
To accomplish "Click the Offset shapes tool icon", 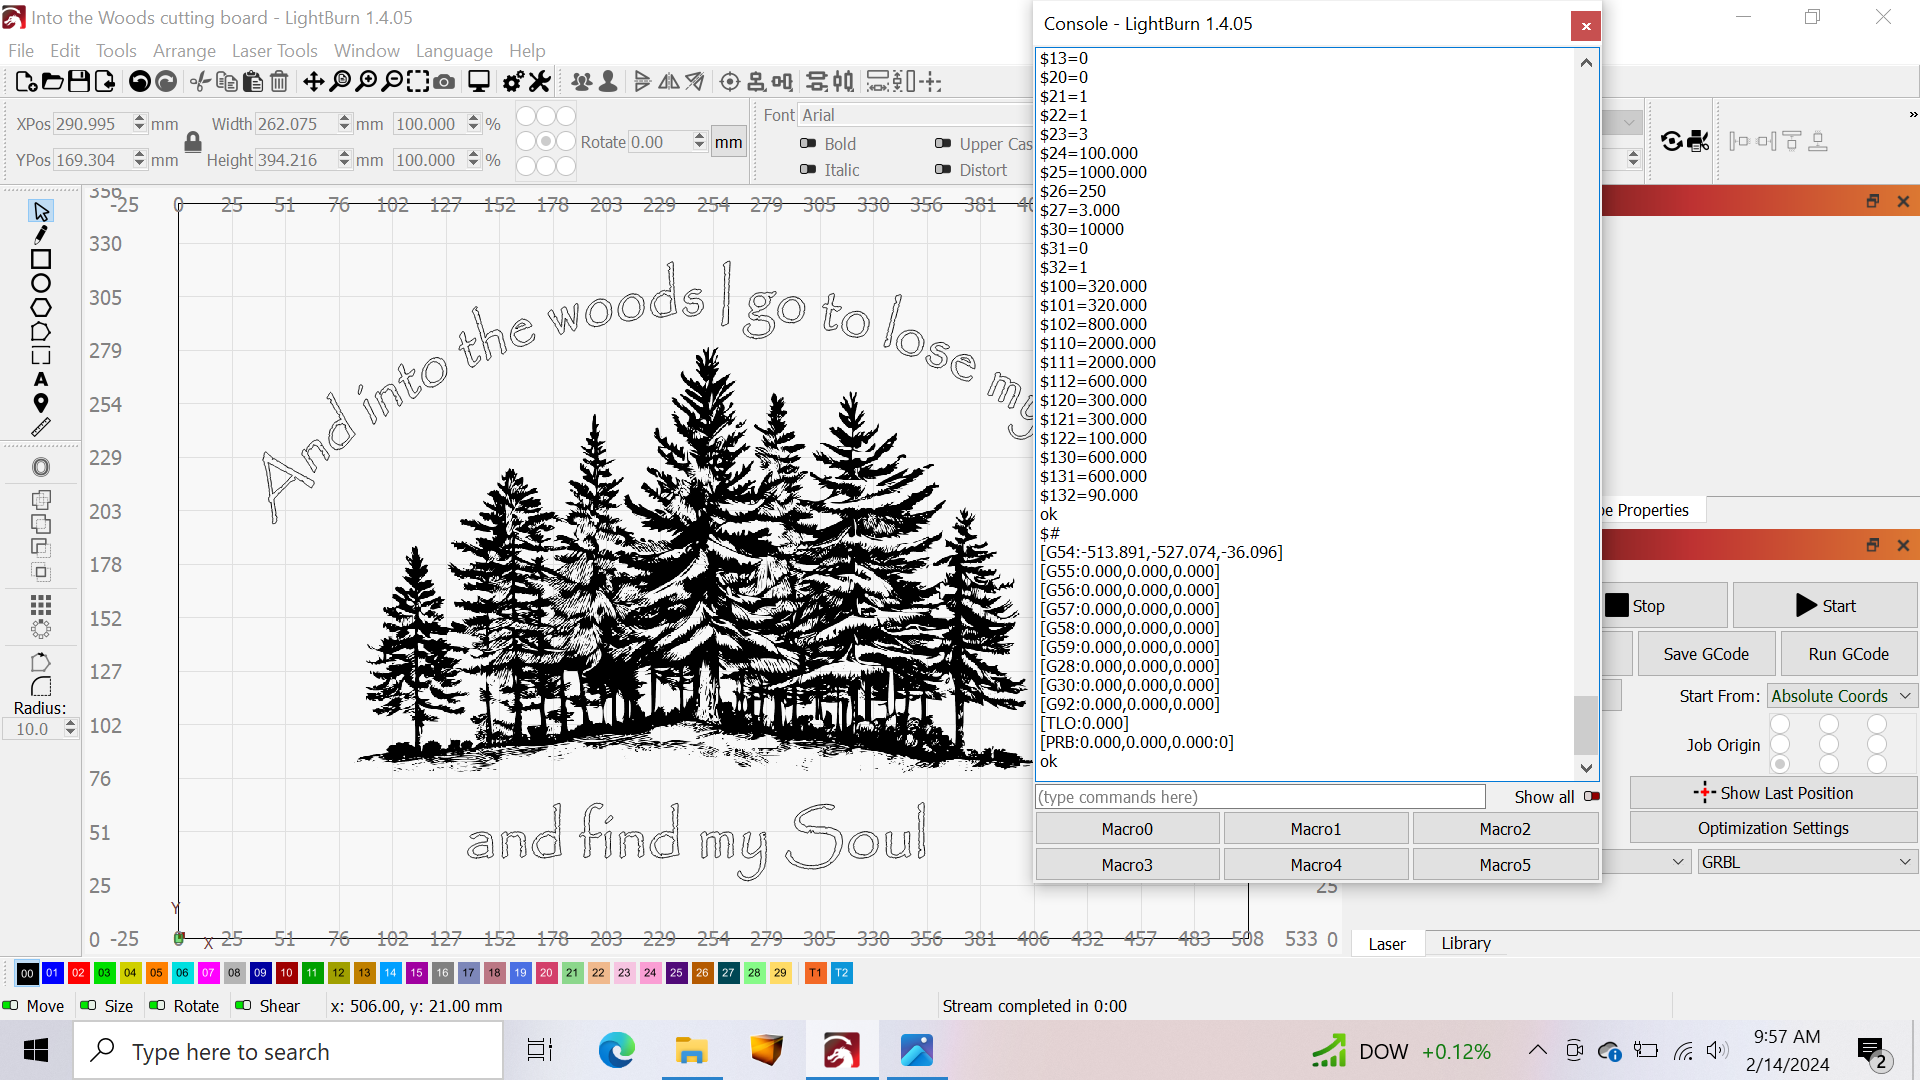I will tap(41, 467).
